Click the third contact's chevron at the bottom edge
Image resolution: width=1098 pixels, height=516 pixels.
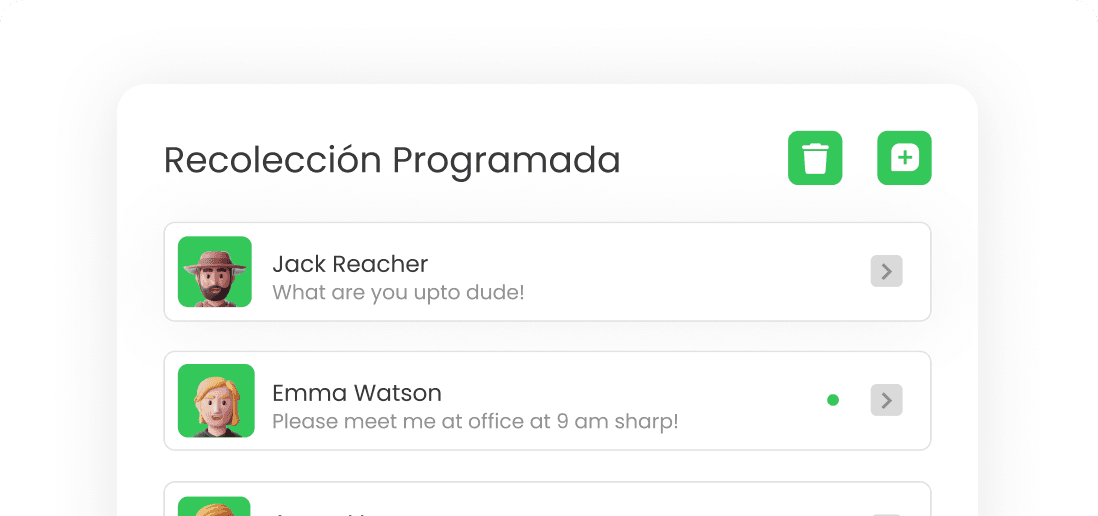click(887, 515)
